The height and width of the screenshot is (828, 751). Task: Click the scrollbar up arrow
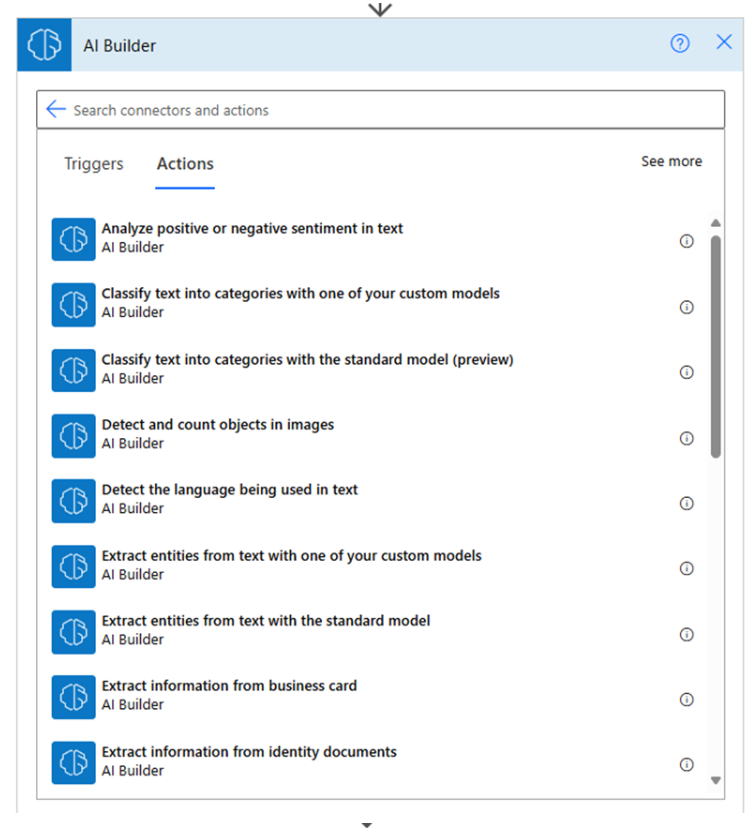(x=715, y=223)
